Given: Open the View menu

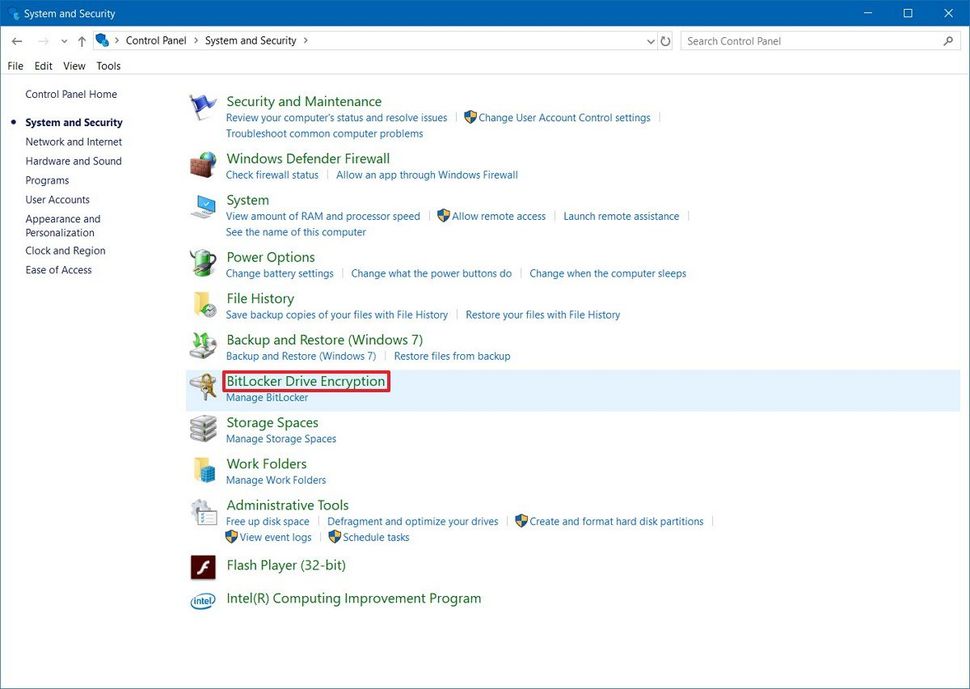Looking at the screenshot, I should (x=73, y=65).
